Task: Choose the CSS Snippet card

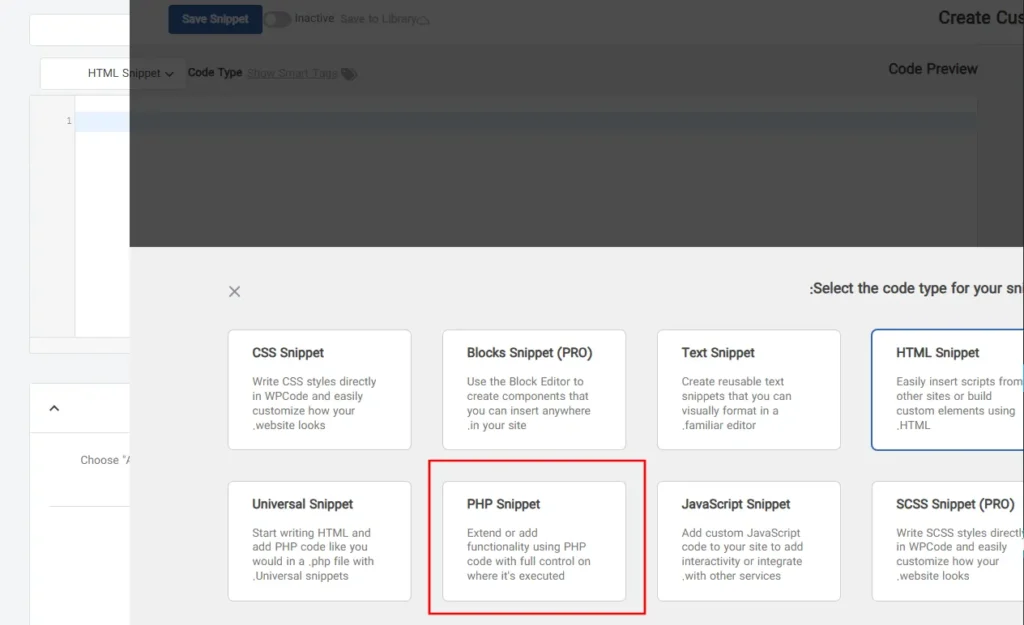Action: pyautogui.click(x=319, y=389)
